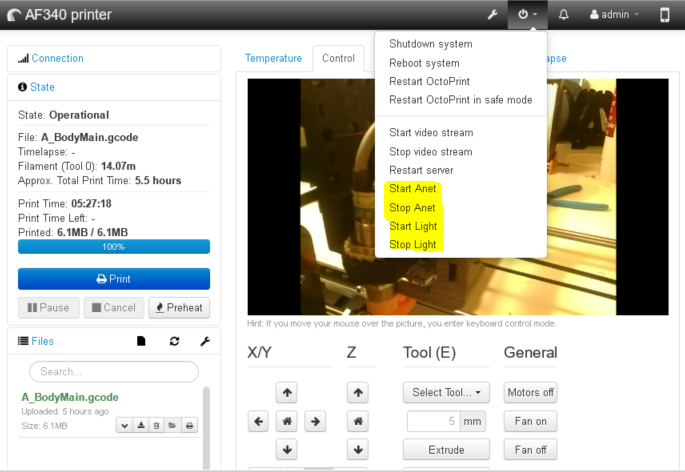Choose Restart OctoPrint in safe mode

click(461, 100)
